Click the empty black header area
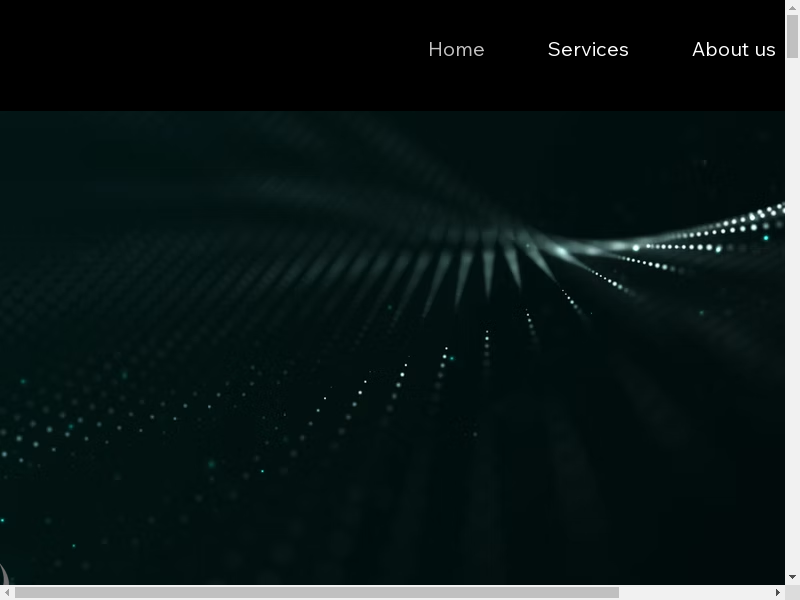The image size is (800, 600). (x=200, y=55)
